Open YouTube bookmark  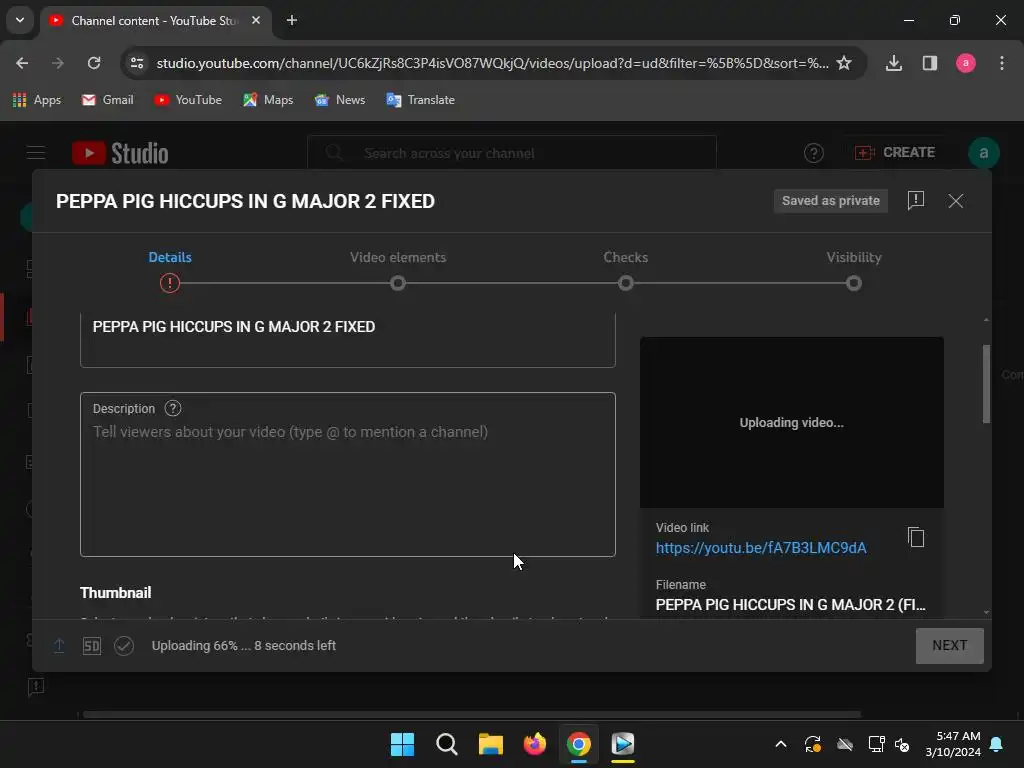coord(188,100)
